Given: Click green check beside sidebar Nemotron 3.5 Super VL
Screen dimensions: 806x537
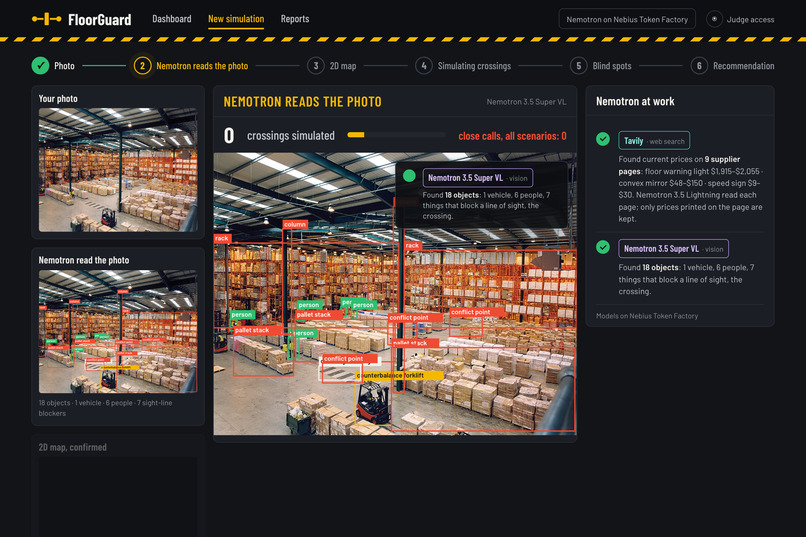Looking at the screenshot, I should coord(603,247).
